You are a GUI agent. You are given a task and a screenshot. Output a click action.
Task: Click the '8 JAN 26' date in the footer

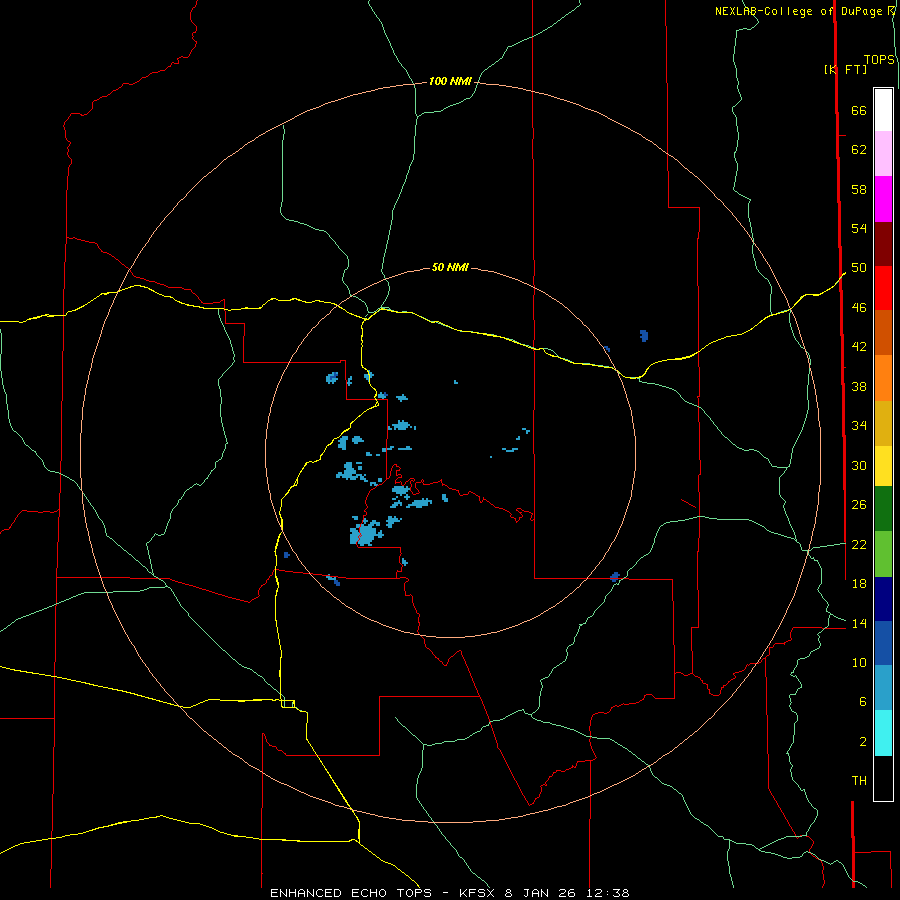pyautogui.click(x=540, y=893)
